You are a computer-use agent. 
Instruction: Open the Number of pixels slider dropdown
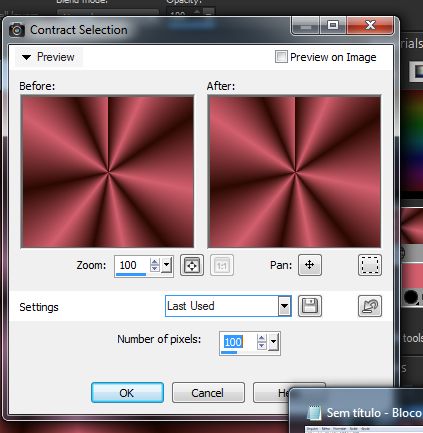273,342
